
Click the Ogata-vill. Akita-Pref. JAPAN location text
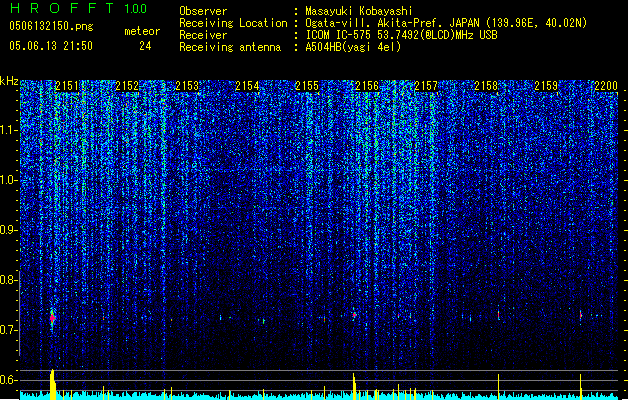(x=446, y=23)
